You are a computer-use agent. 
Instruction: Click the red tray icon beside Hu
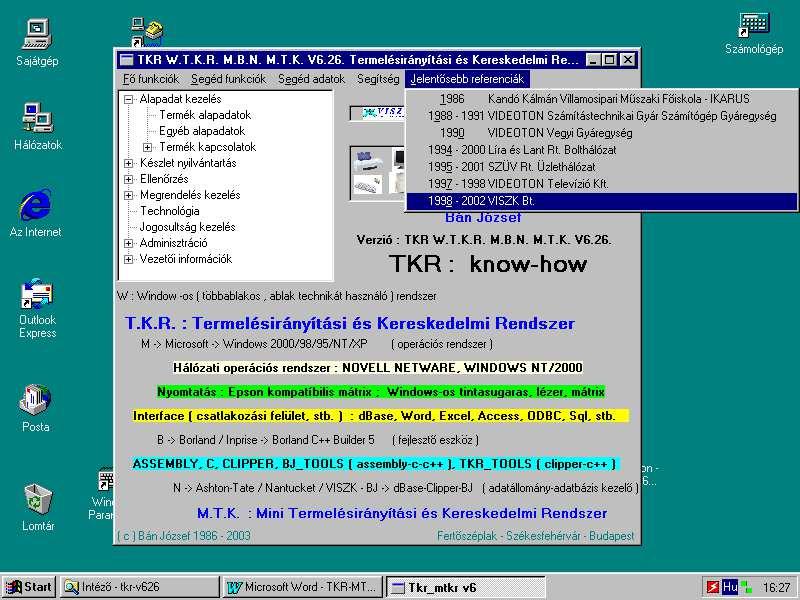tap(713, 587)
